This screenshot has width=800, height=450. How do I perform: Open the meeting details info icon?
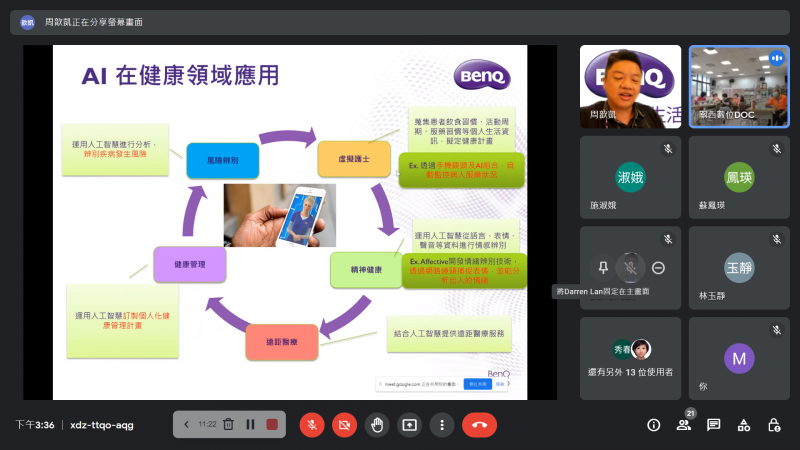654,425
